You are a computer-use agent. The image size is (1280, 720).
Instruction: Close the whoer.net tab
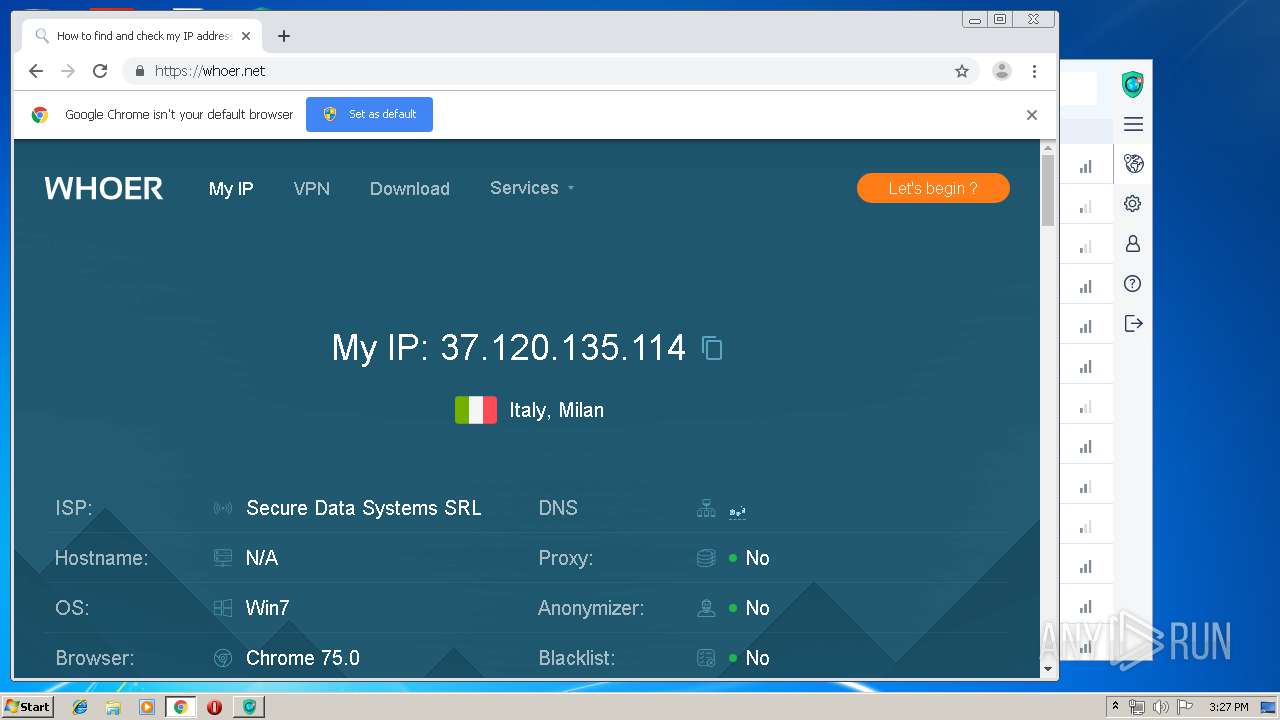246,36
